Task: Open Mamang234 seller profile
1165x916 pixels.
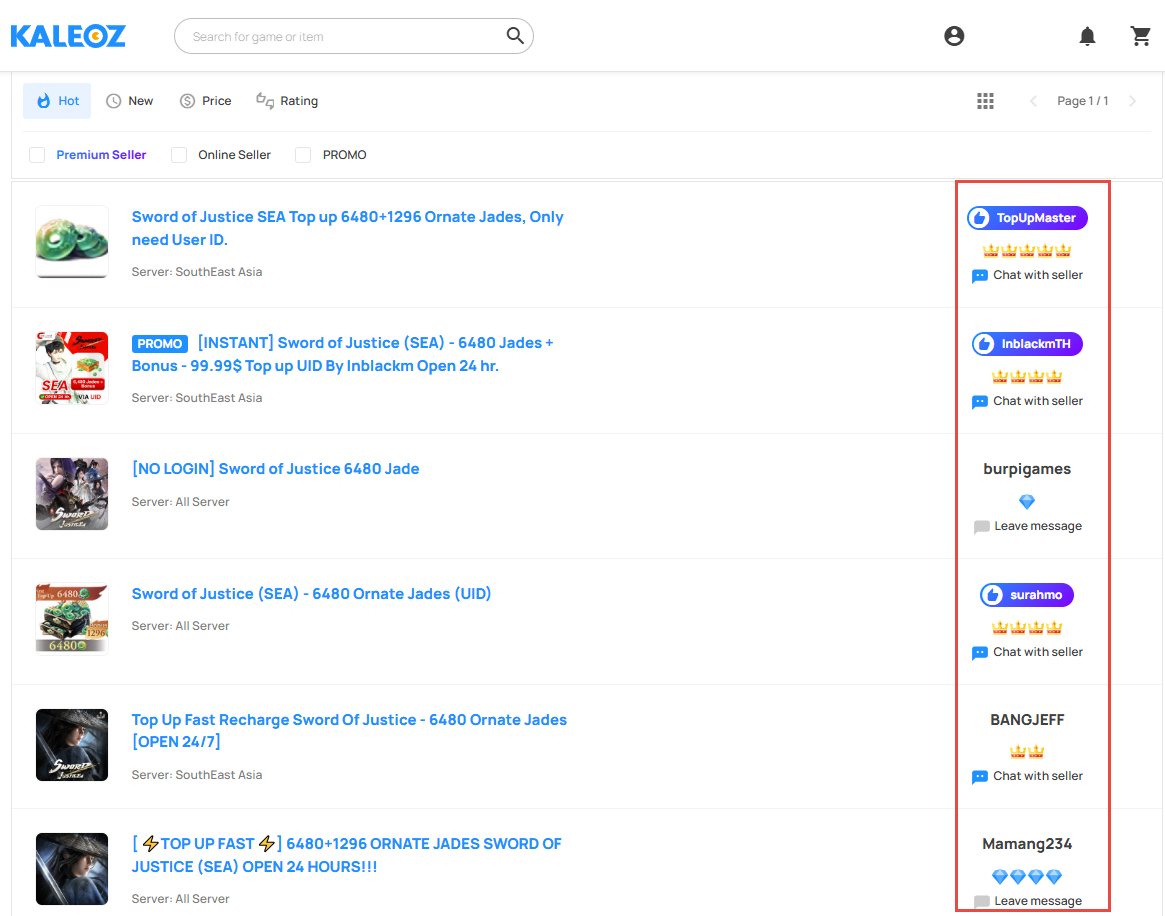Action: click(x=1027, y=844)
